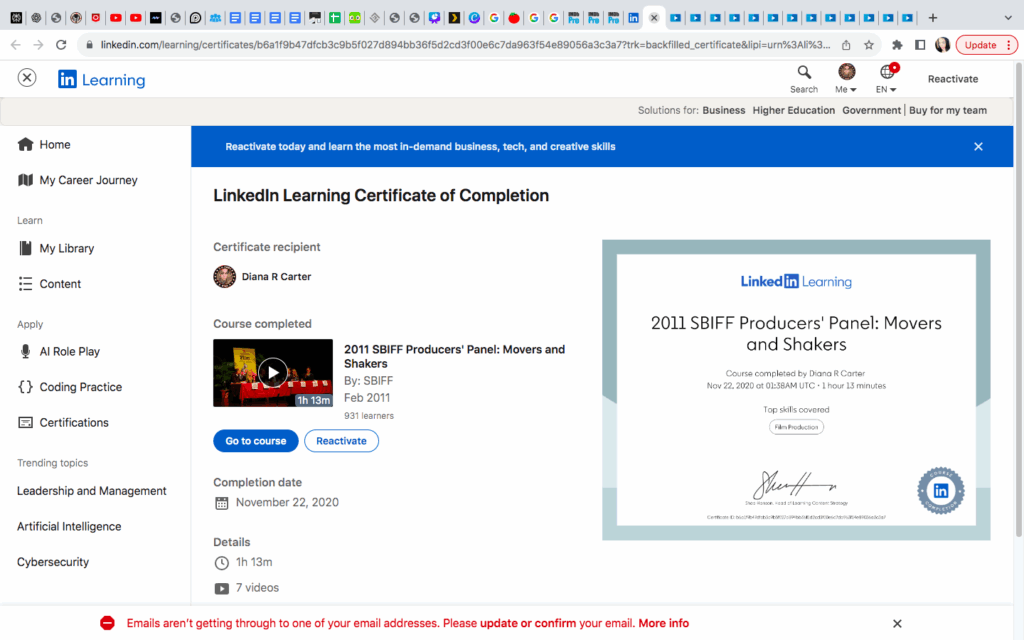Click the "November 22, 2020" completion date
The height and width of the screenshot is (640, 1024).
[287, 502]
